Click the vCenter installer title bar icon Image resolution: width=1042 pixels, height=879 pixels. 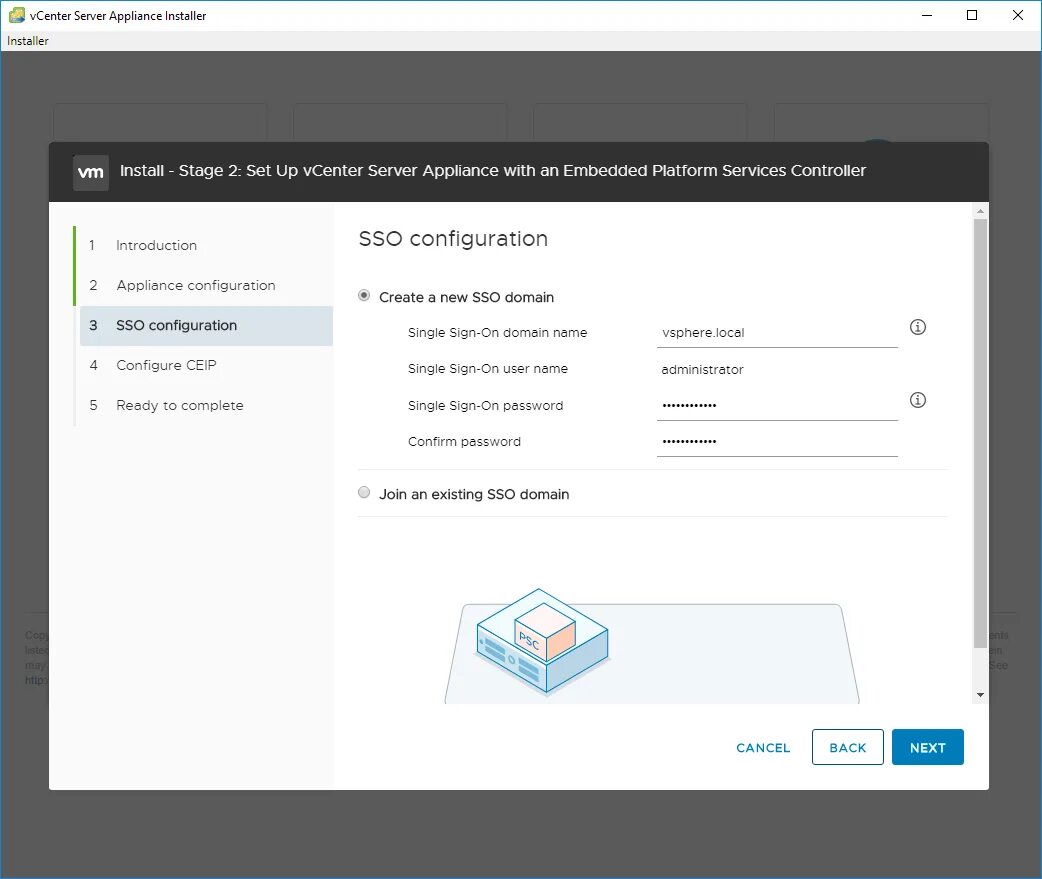point(17,15)
